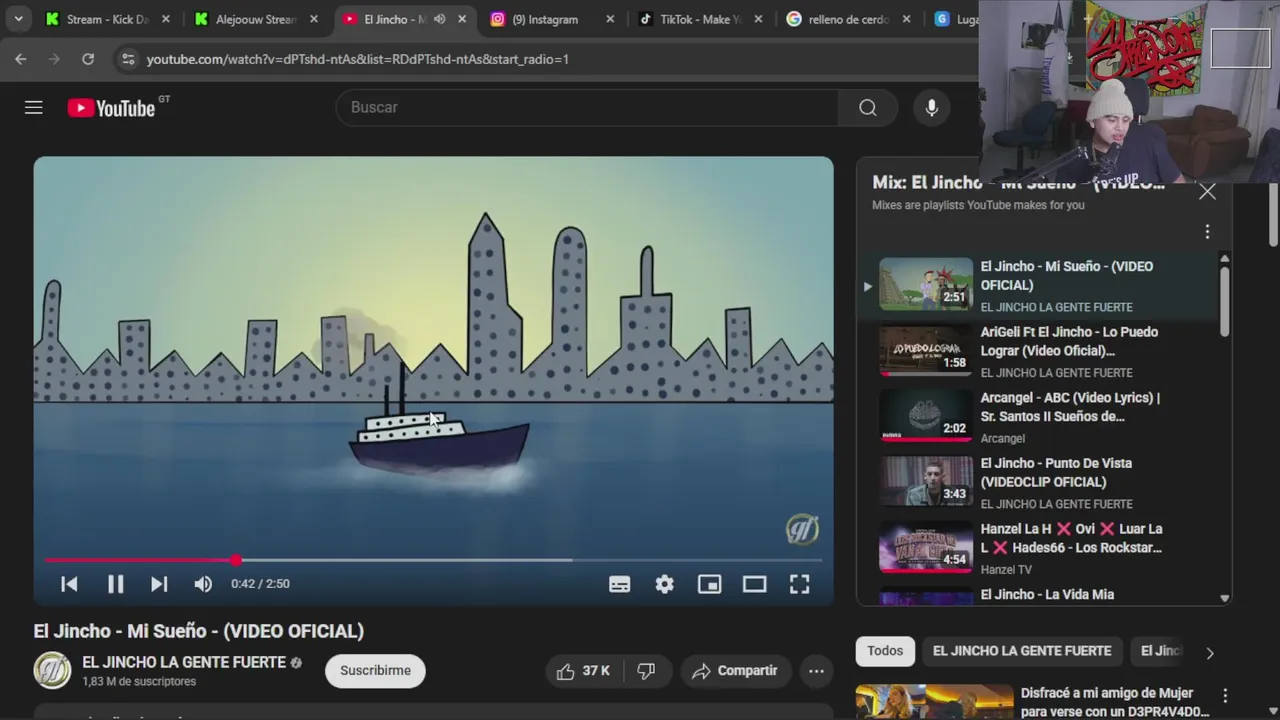The height and width of the screenshot is (720, 1280).
Task: Click video title El Jincho - Mi Sueño
Action: tap(199, 631)
